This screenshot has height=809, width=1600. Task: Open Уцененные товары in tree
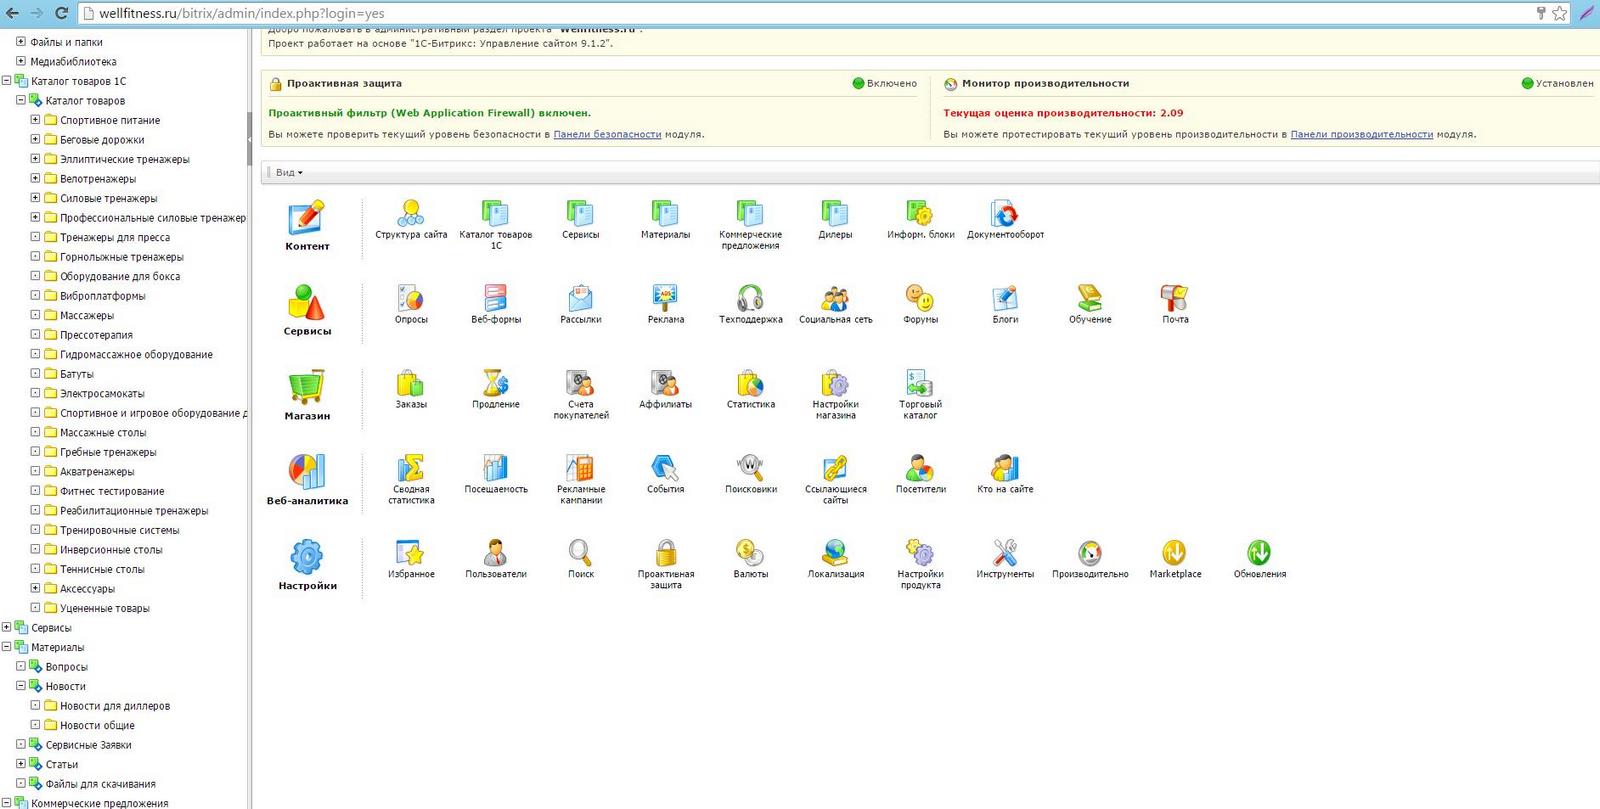pos(105,608)
